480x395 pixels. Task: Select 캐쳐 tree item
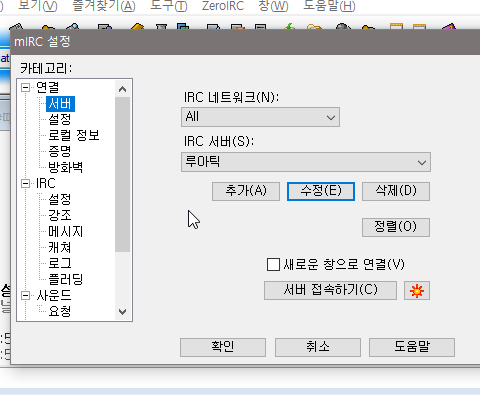60,247
